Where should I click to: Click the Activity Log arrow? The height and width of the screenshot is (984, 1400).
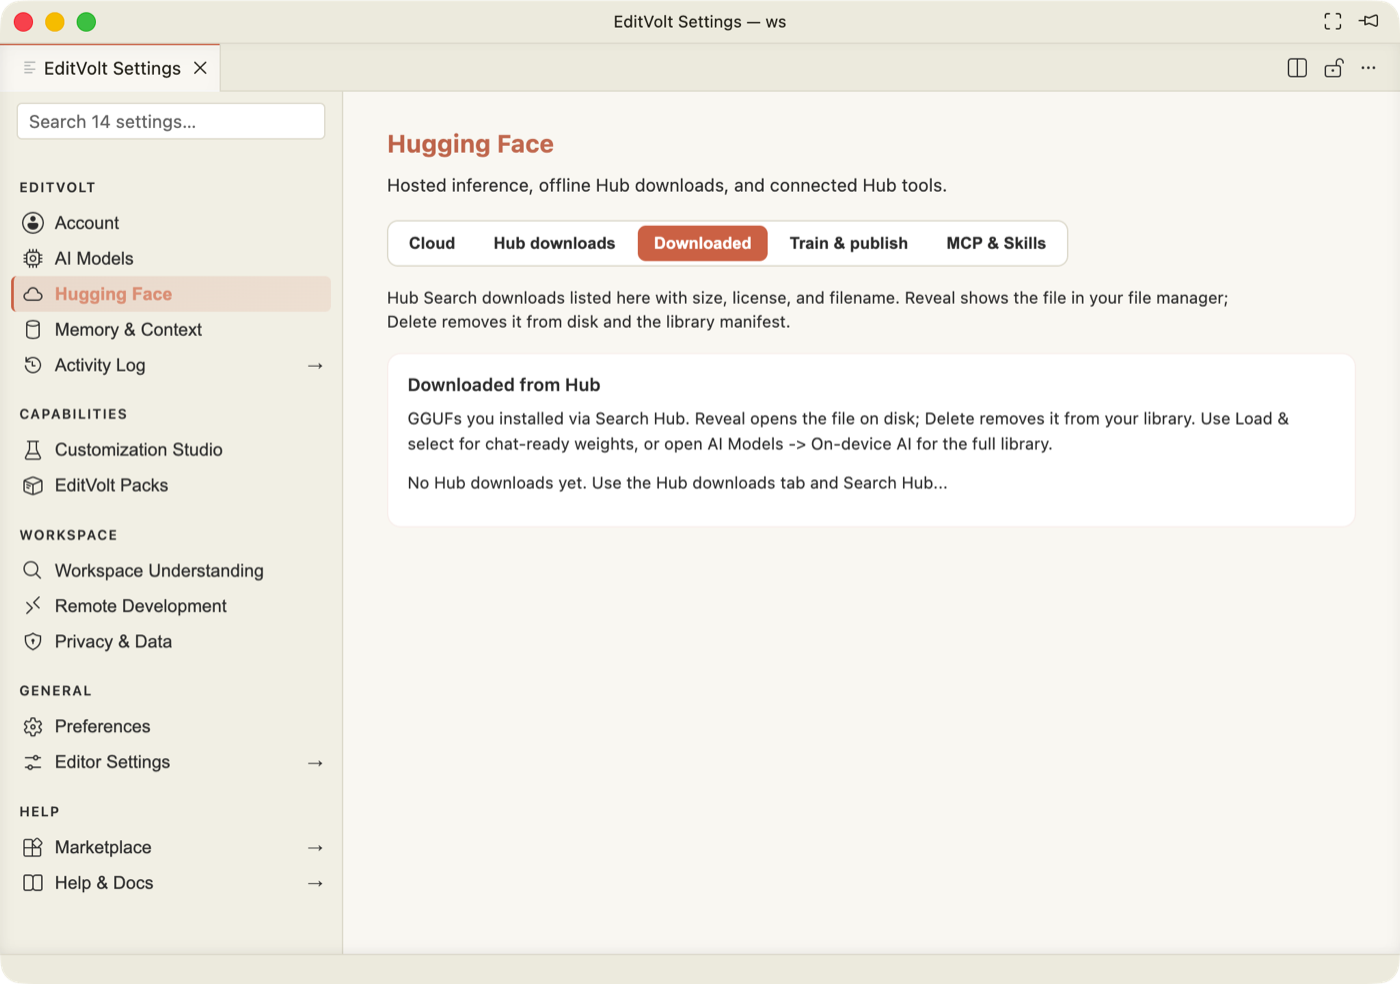(315, 366)
